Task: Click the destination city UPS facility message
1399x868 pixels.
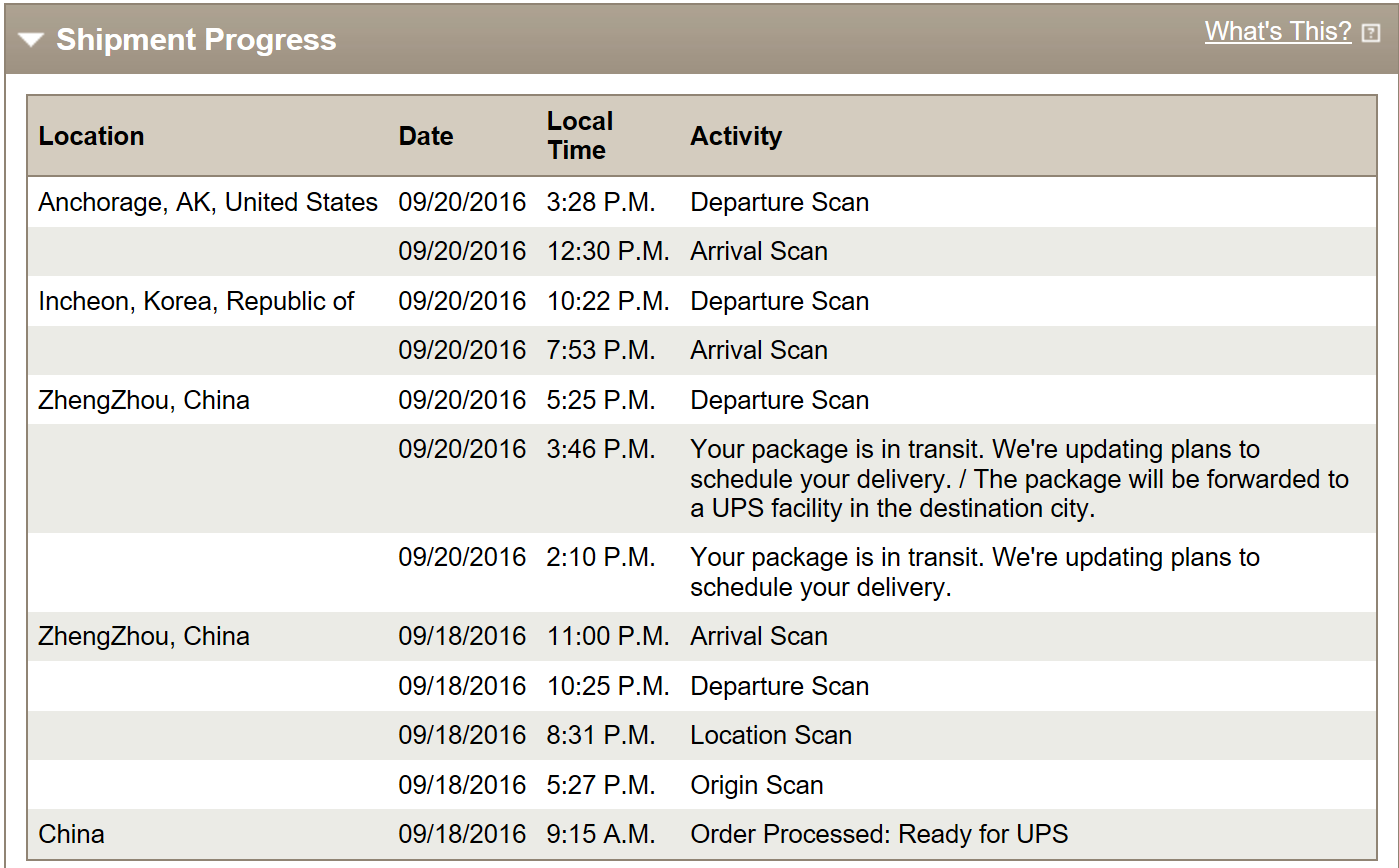Action: click(x=1019, y=479)
